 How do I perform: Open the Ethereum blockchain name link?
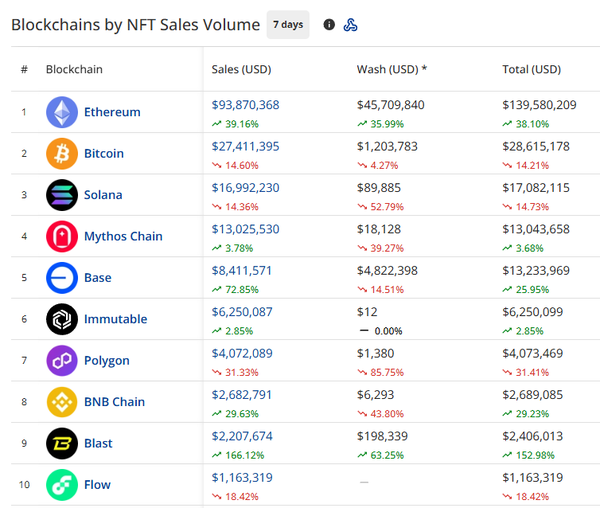pyautogui.click(x=112, y=112)
